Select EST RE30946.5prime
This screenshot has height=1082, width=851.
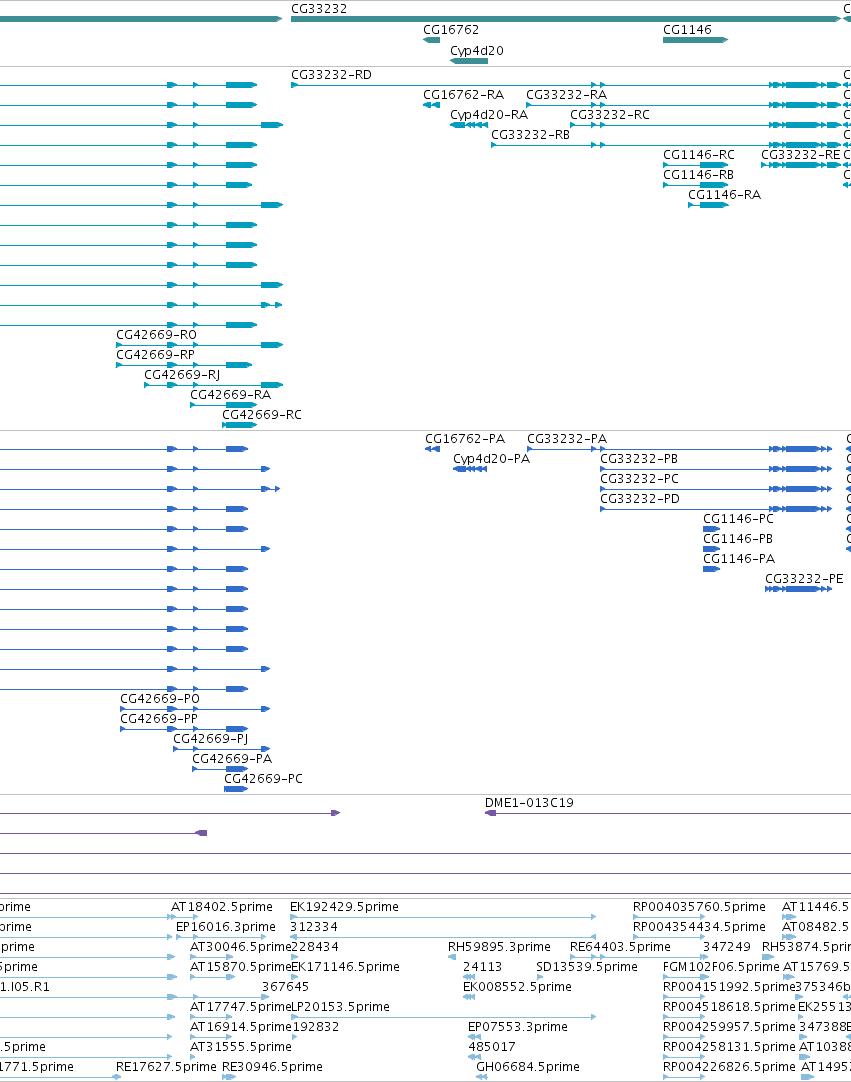pos(272,1068)
